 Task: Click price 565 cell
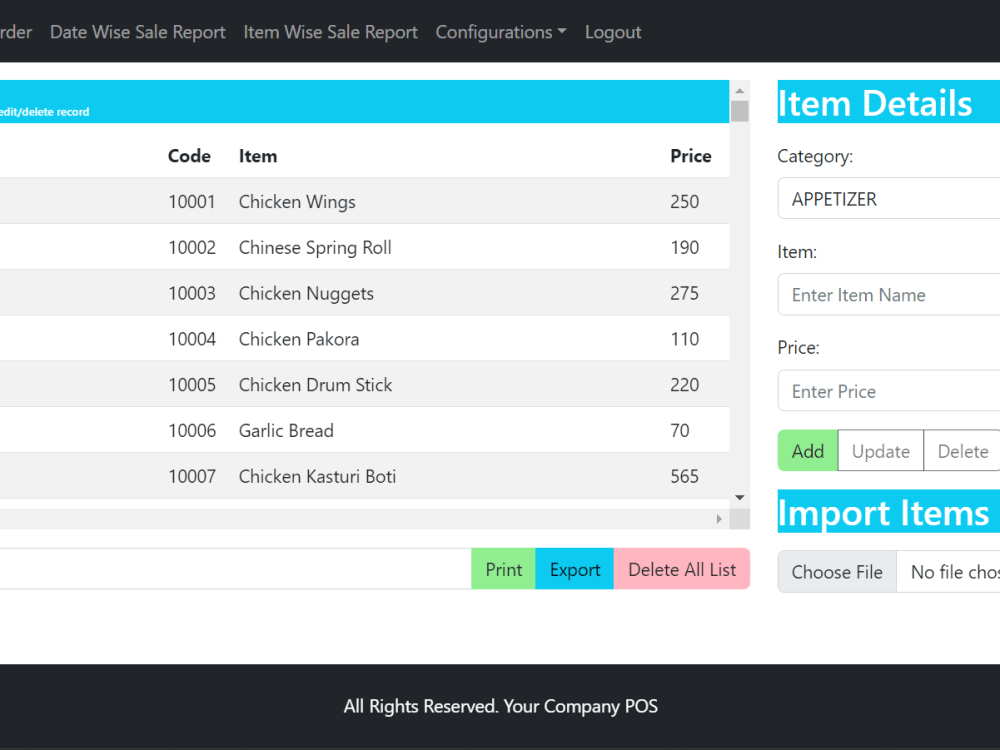point(684,476)
